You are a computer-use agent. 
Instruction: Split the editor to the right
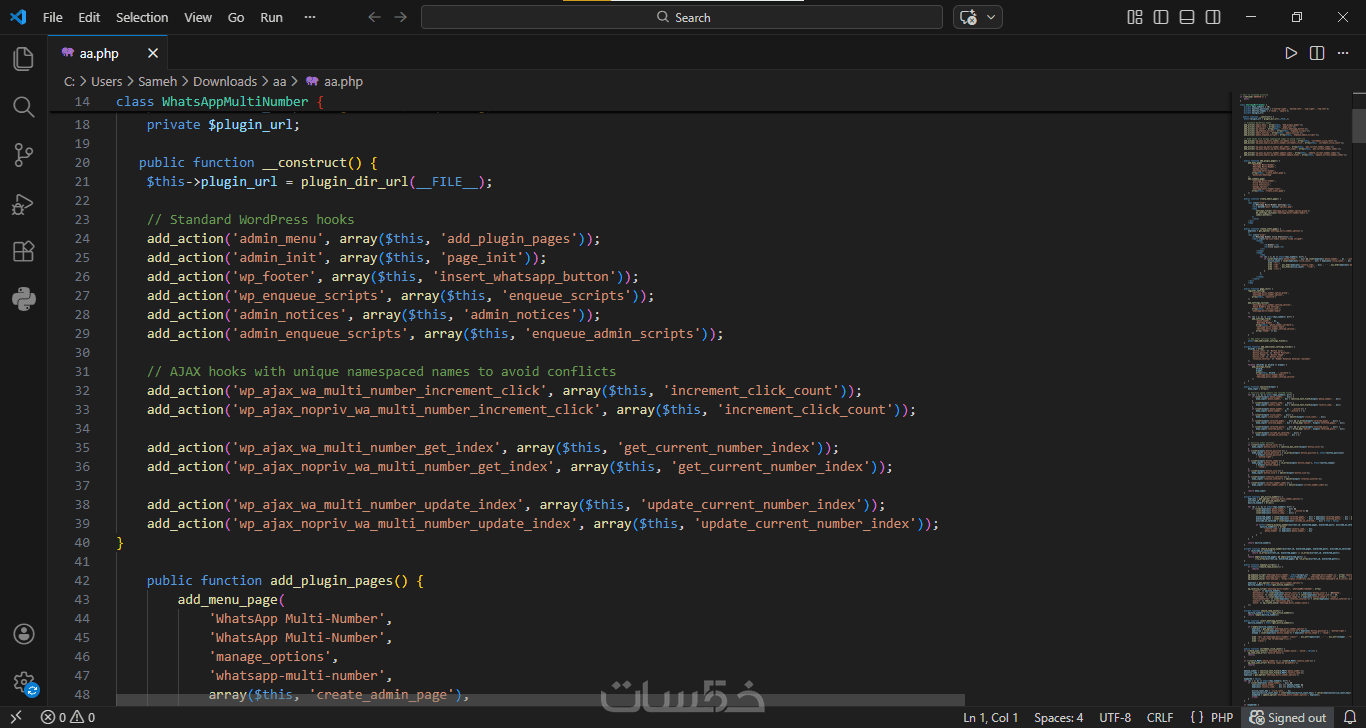point(1317,53)
